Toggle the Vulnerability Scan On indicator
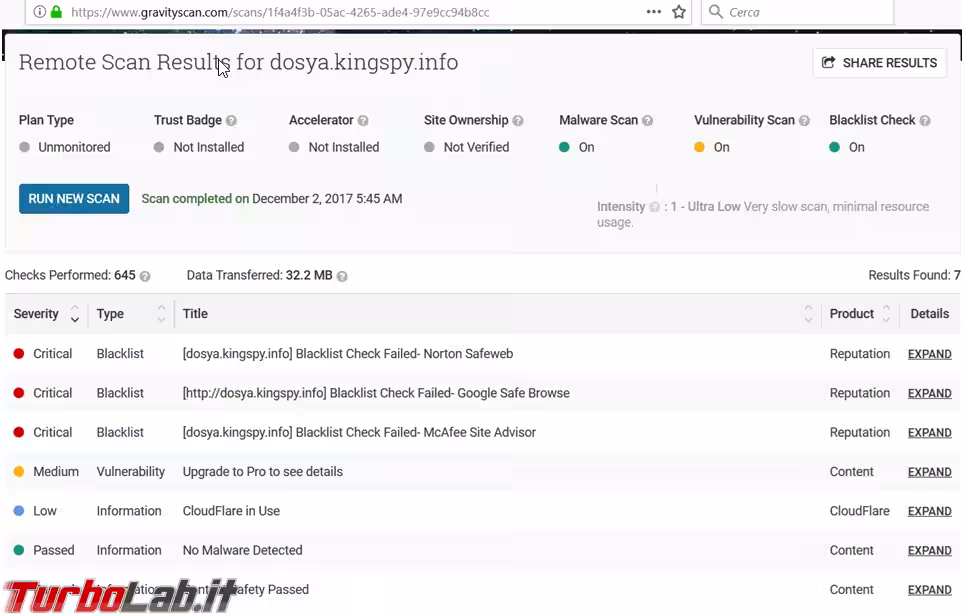 pos(700,147)
